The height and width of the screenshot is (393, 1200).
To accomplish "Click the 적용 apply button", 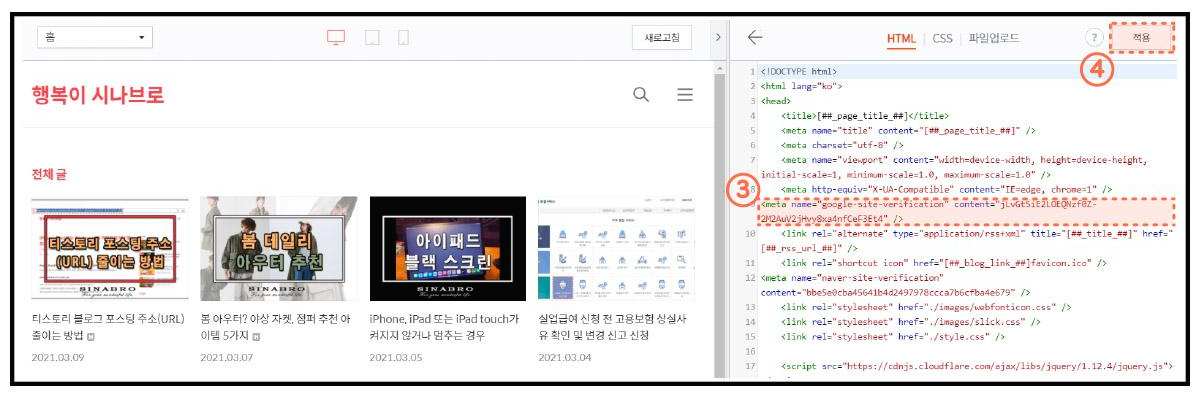I will [1141, 38].
